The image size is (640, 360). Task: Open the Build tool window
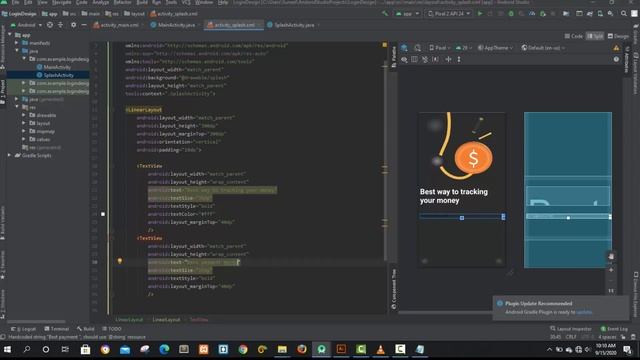click(x=85, y=329)
